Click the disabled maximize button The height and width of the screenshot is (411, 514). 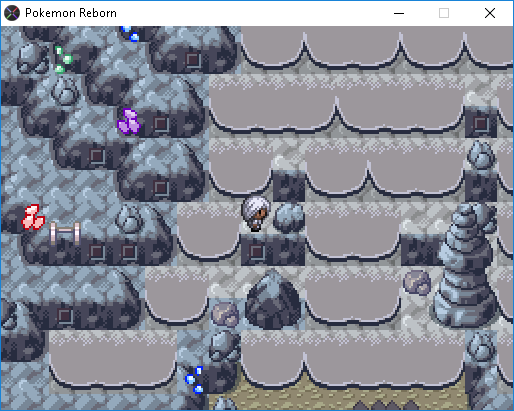(x=444, y=13)
